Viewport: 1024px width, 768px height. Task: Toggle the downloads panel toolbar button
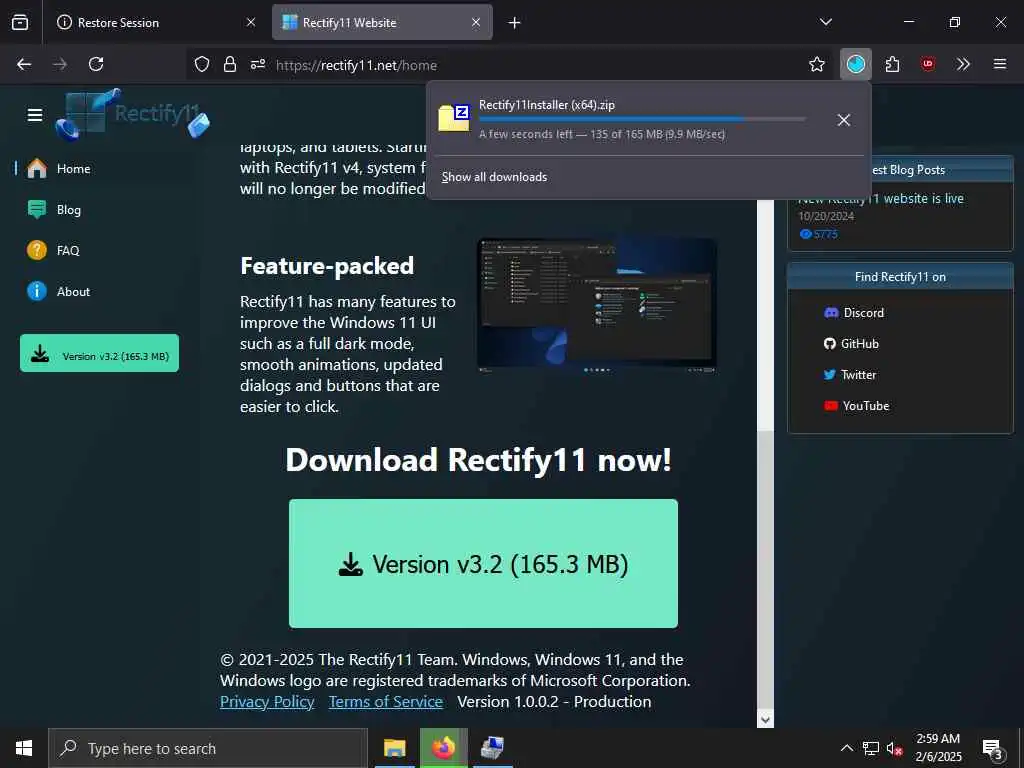tap(856, 64)
